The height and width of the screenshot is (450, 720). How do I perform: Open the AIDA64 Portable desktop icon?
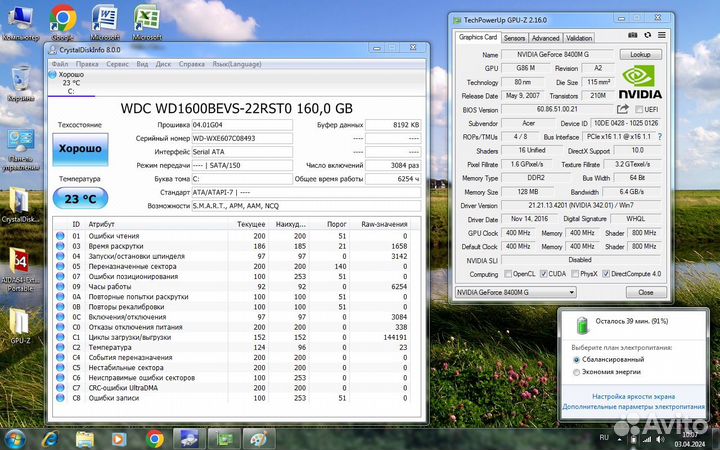pyautogui.click(x=20, y=270)
